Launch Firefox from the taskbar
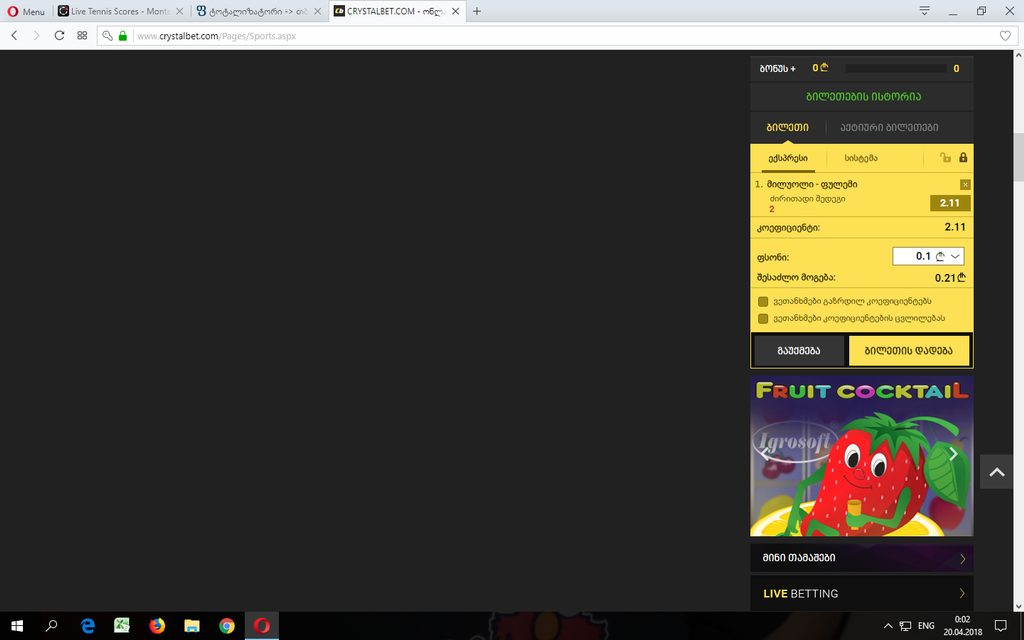Screen dimensions: 1024x640 tap(157, 626)
